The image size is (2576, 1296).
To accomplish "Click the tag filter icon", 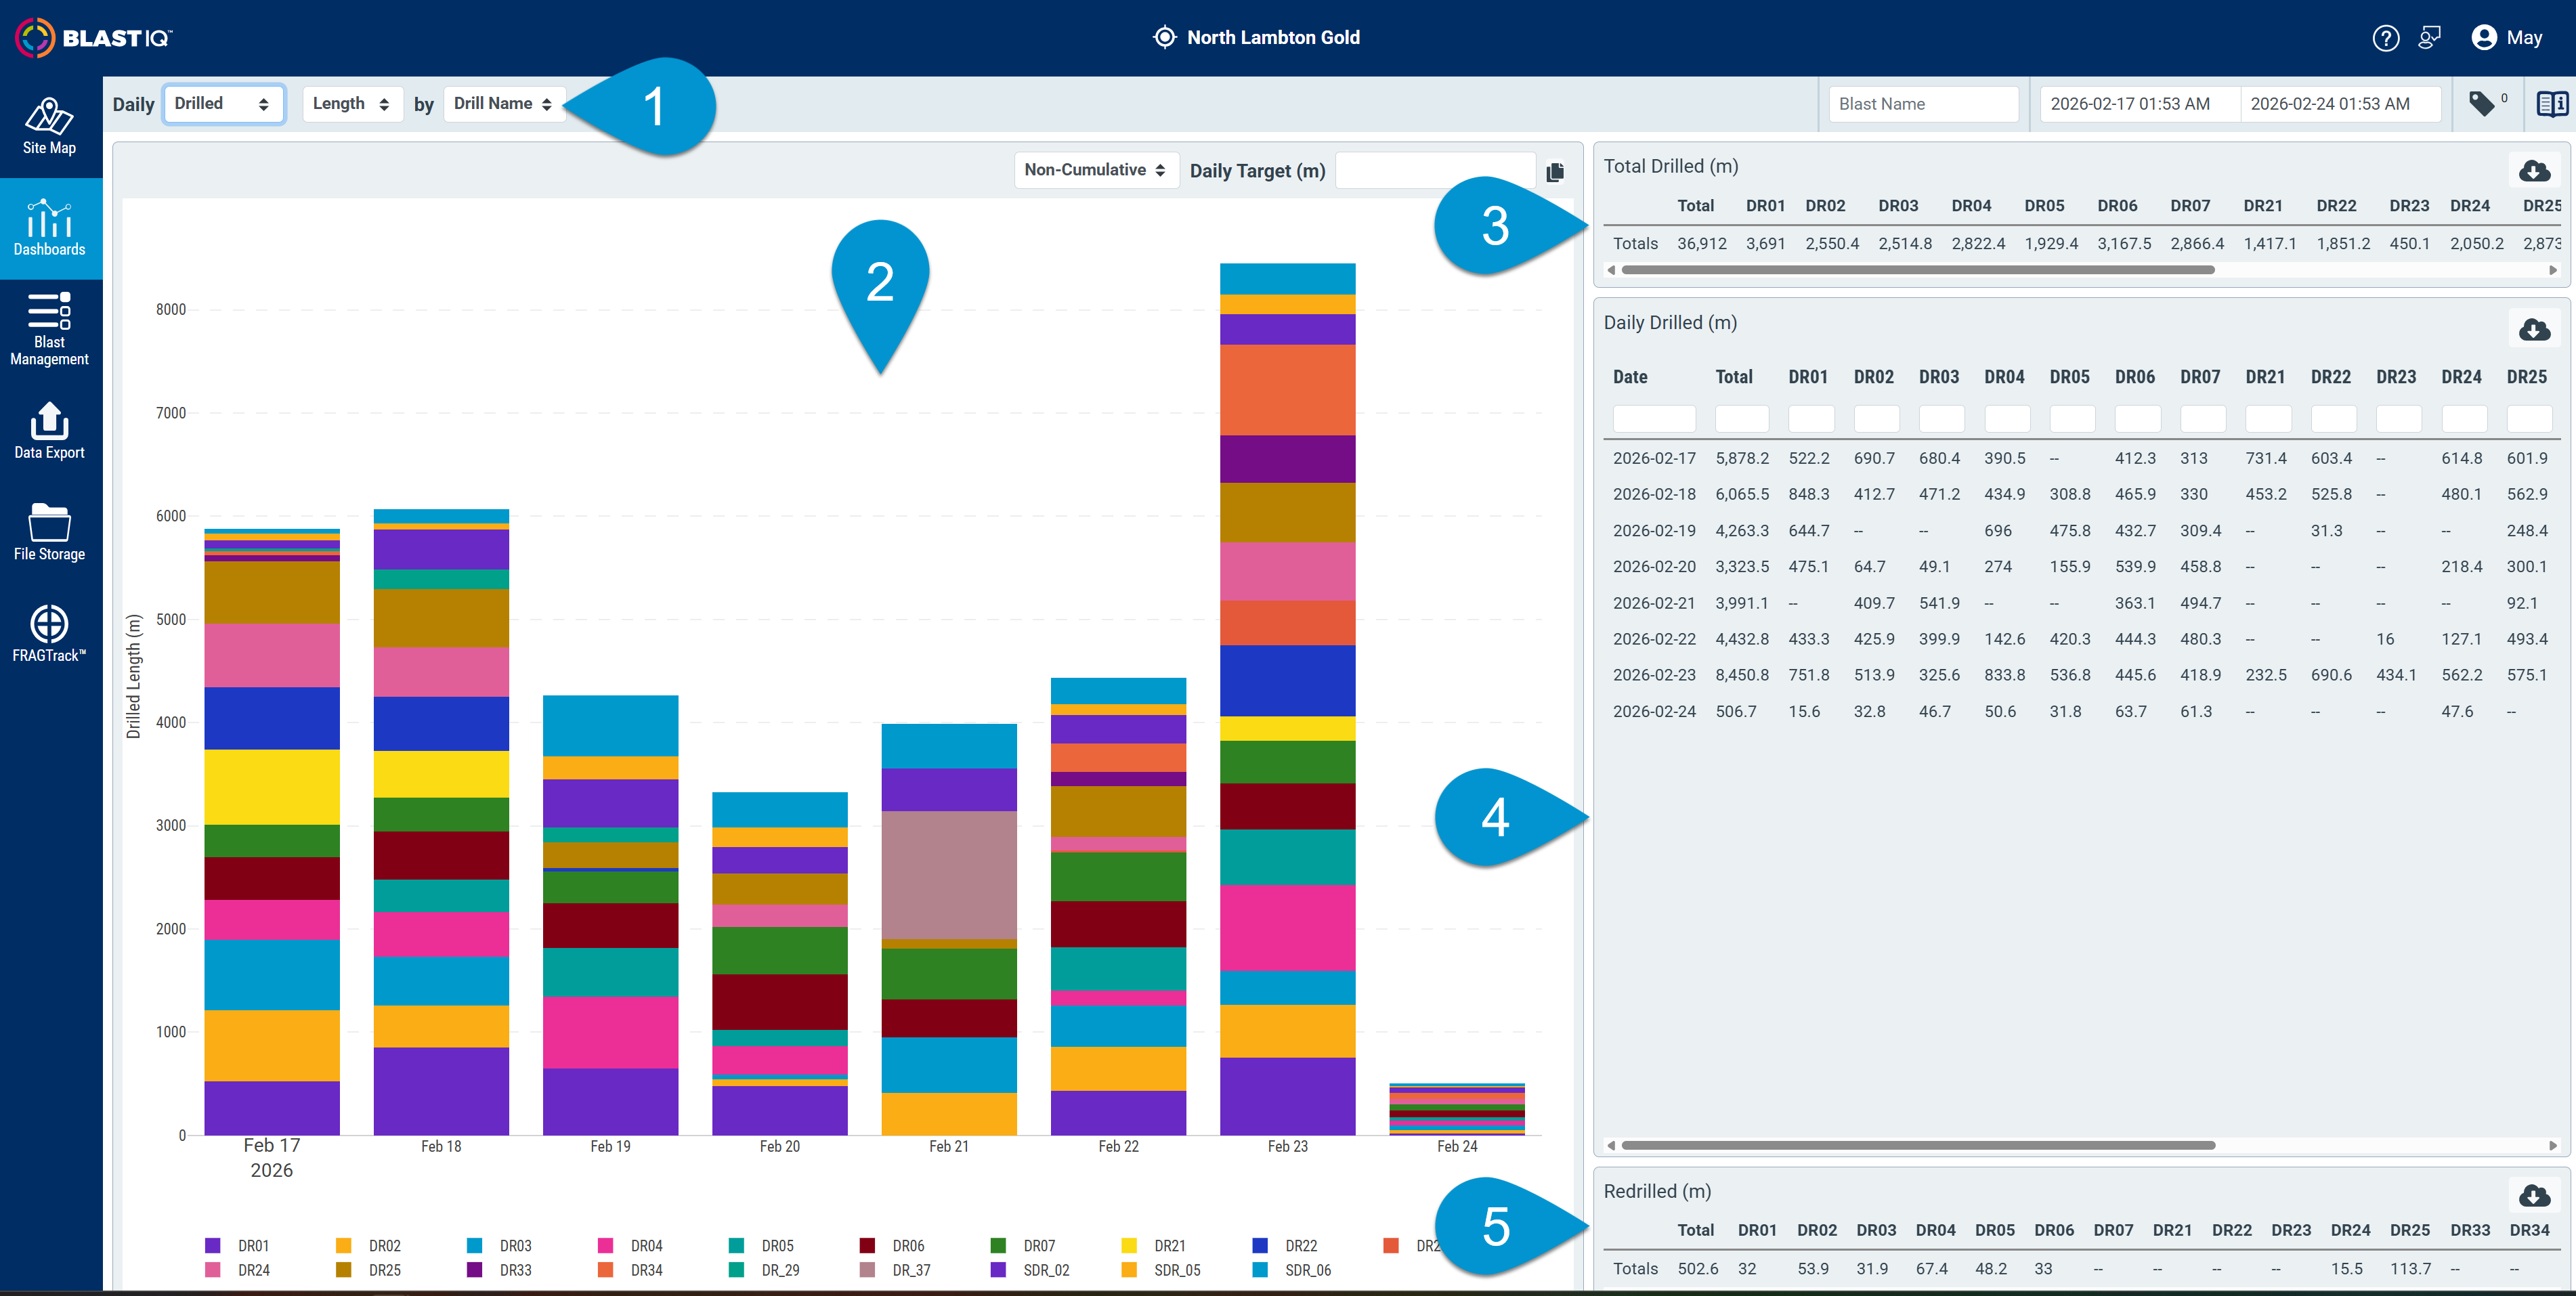I will (2481, 103).
